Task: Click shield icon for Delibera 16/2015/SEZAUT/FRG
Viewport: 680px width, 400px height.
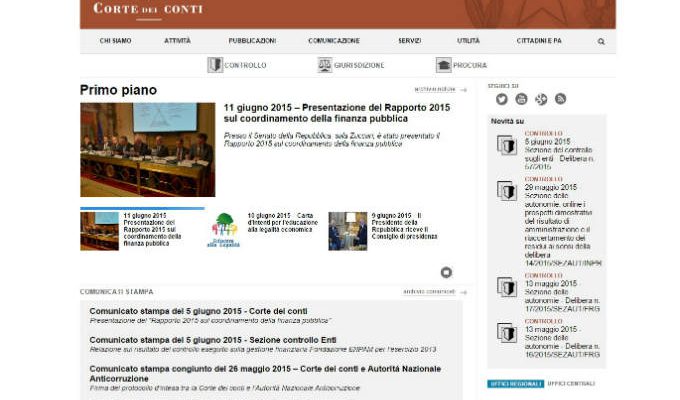Action: pyautogui.click(x=507, y=333)
